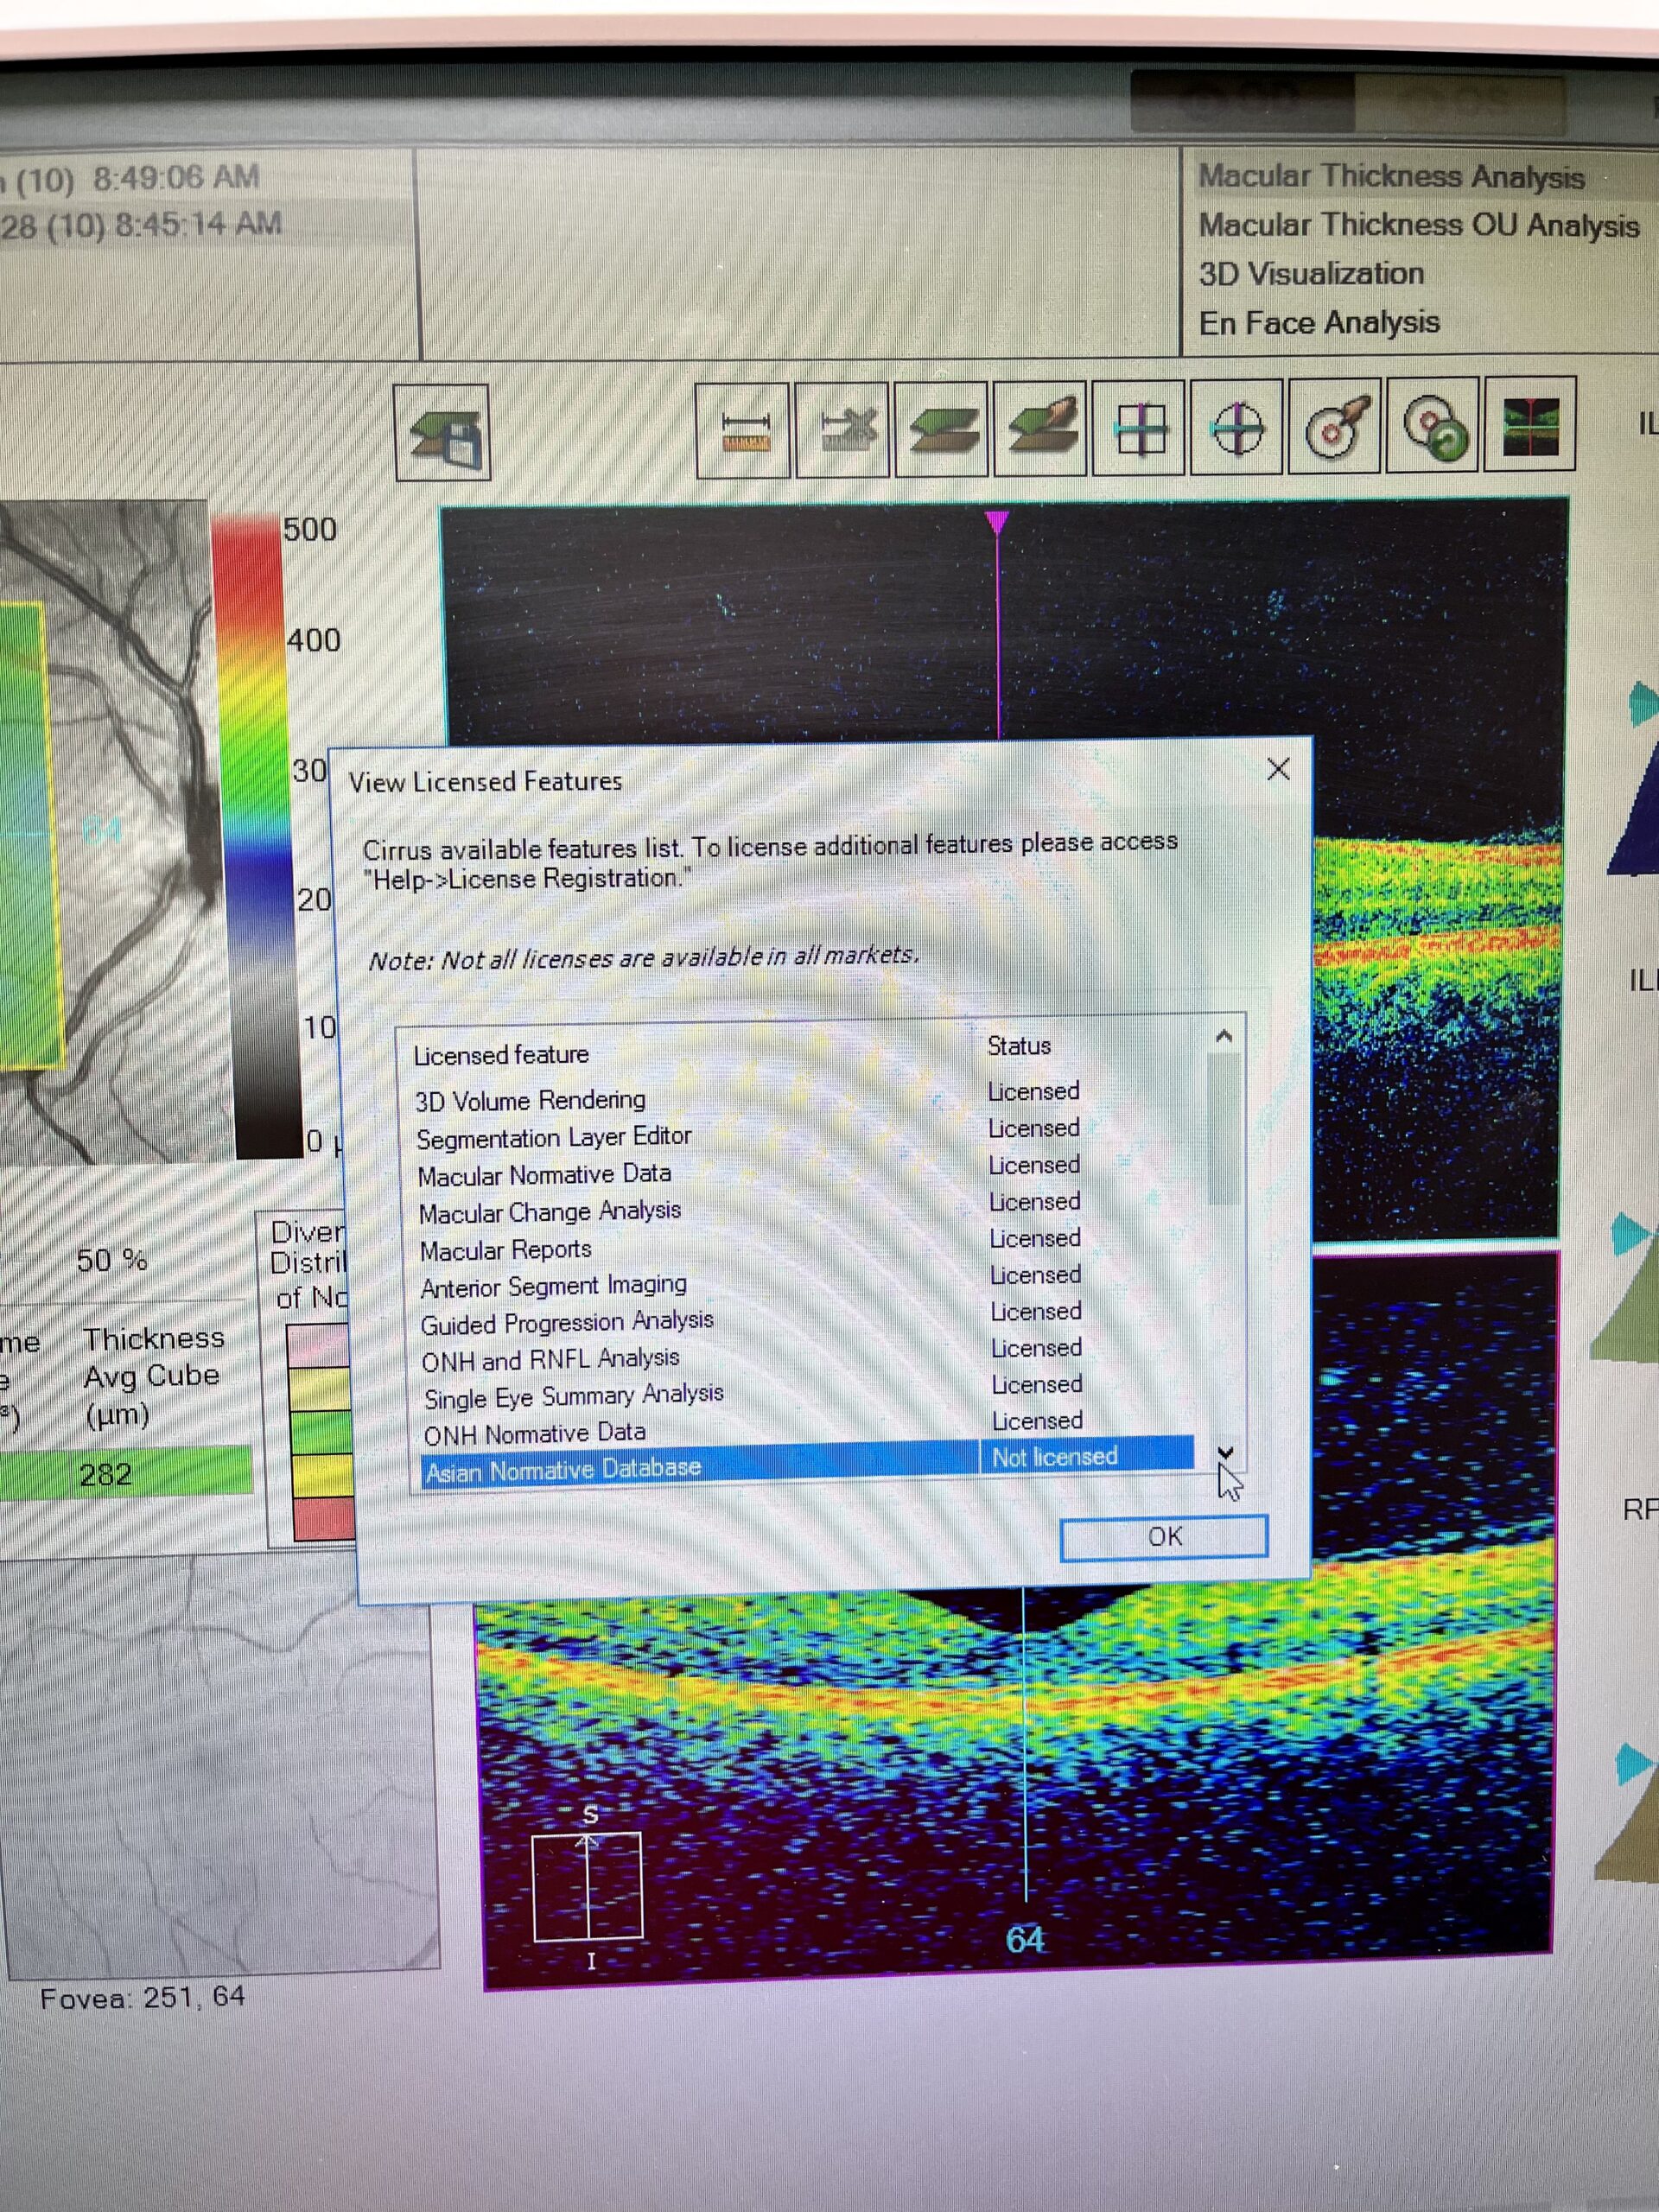This screenshot has height=2212, width=1659.
Task: Click the 282 average cube thickness value
Action: coord(106,1474)
